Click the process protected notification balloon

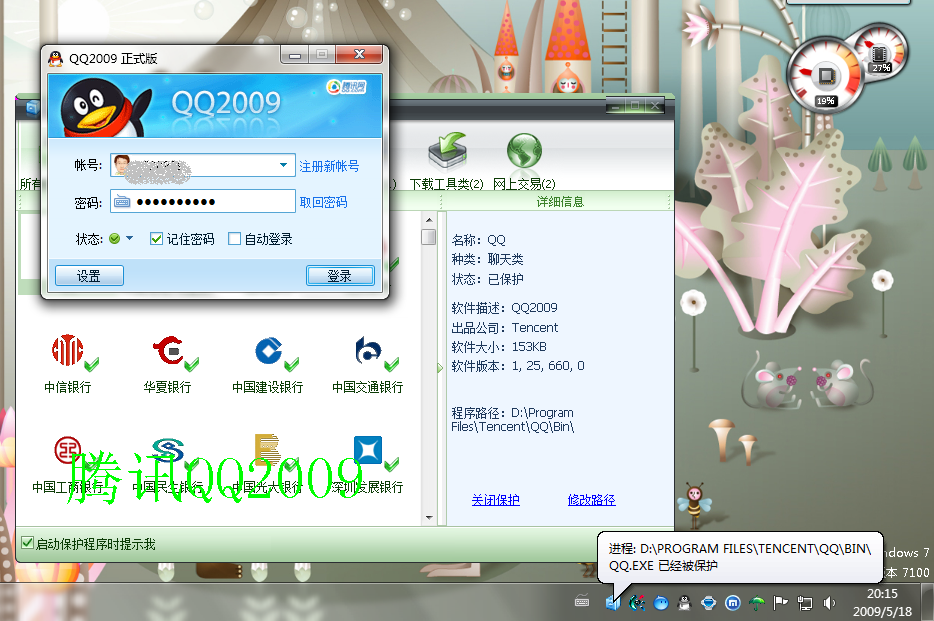coord(739,557)
